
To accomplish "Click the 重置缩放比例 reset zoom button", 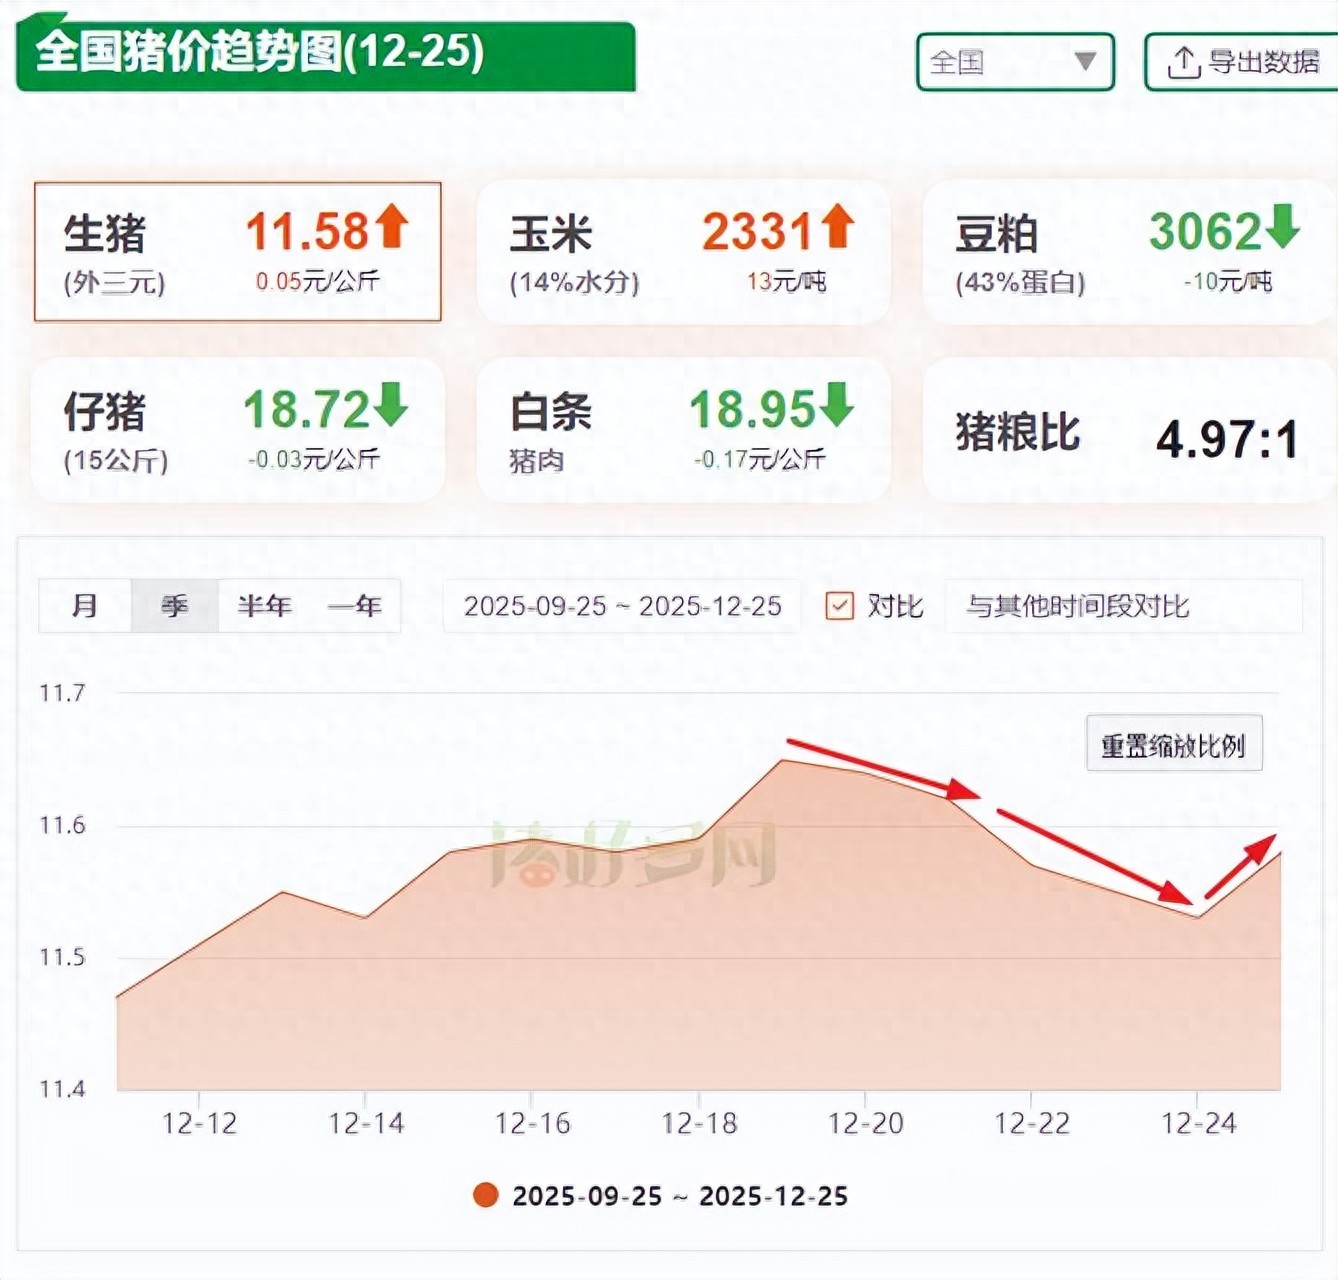I will tap(1173, 745).
